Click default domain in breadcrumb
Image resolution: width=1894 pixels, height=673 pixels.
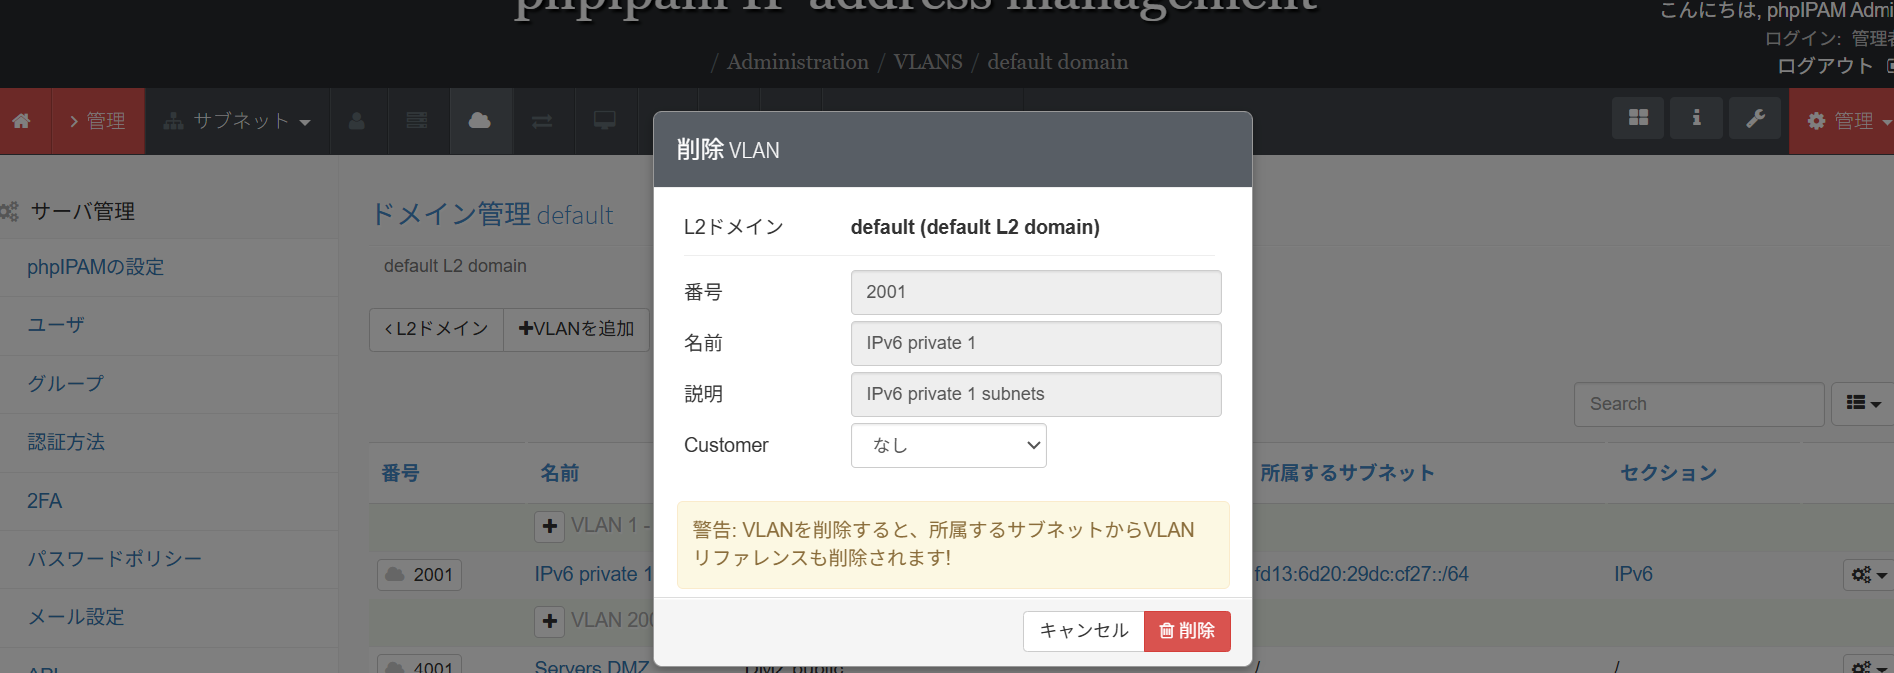tap(1058, 62)
